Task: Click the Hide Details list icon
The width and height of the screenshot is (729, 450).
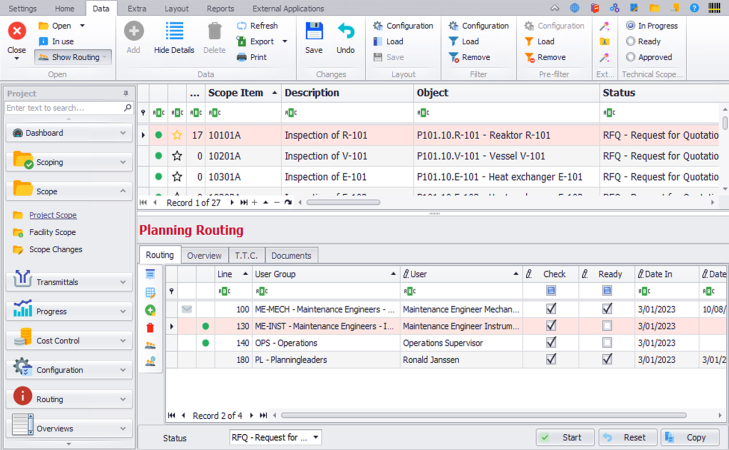Action: 174,31
